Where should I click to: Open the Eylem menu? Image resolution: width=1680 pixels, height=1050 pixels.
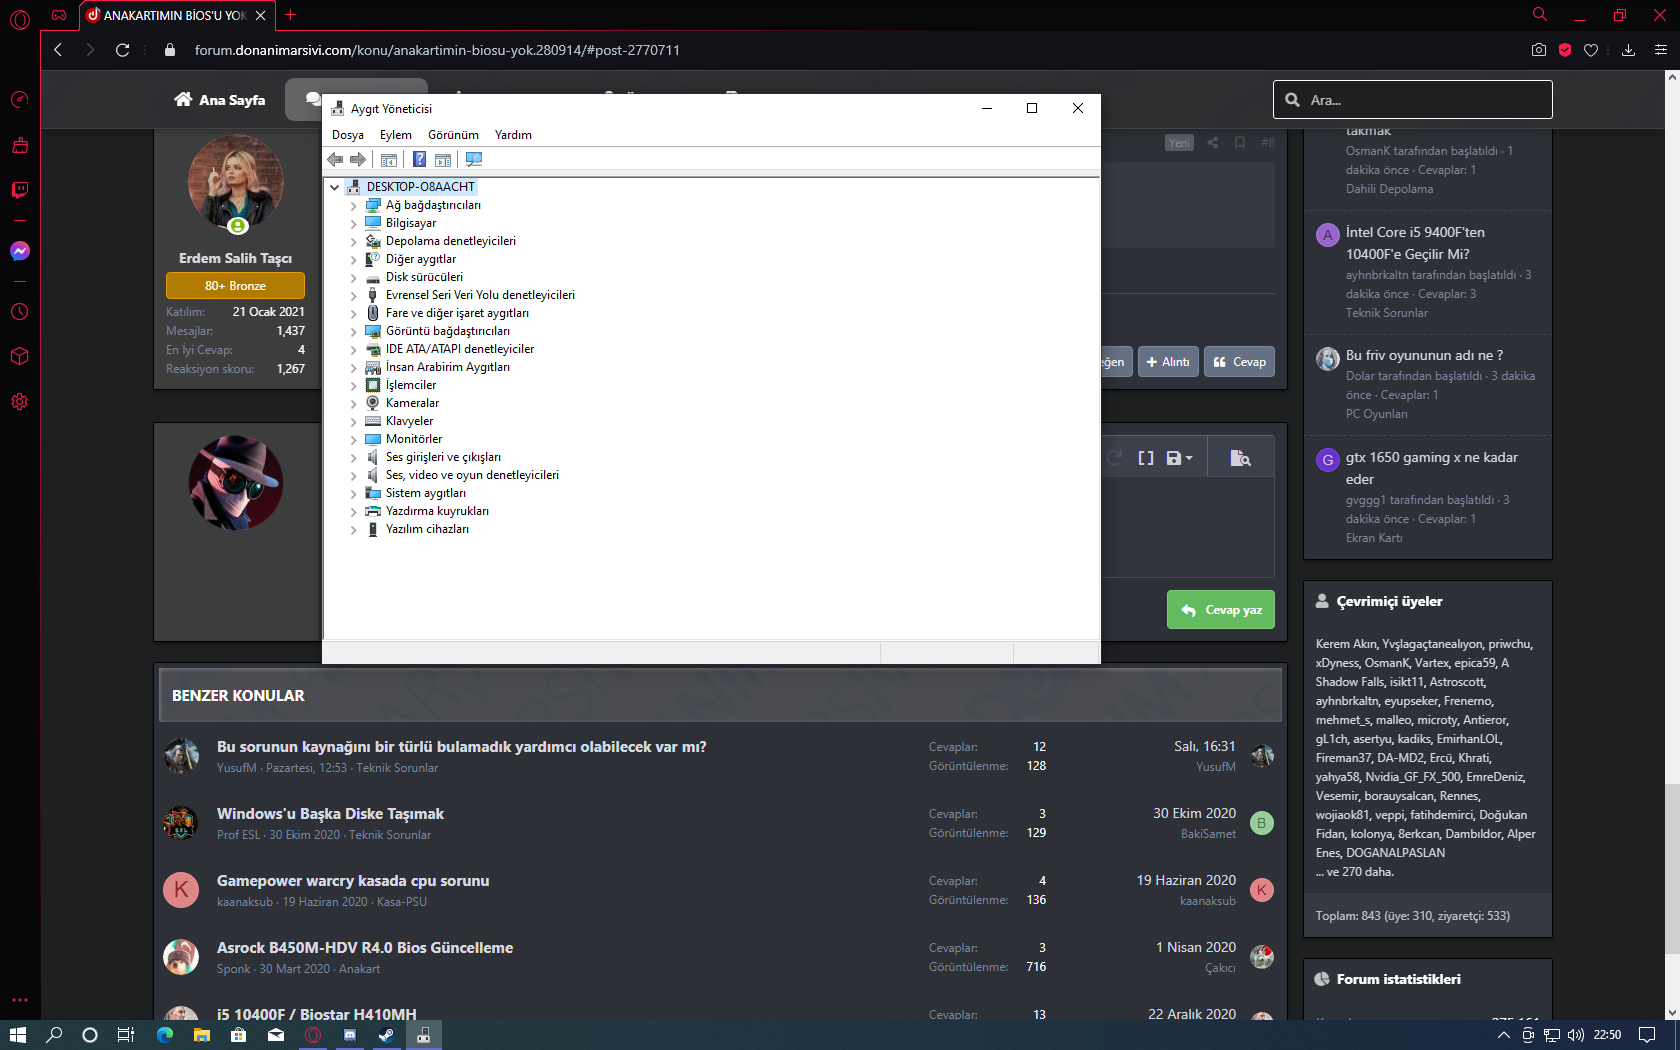coord(396,135)
